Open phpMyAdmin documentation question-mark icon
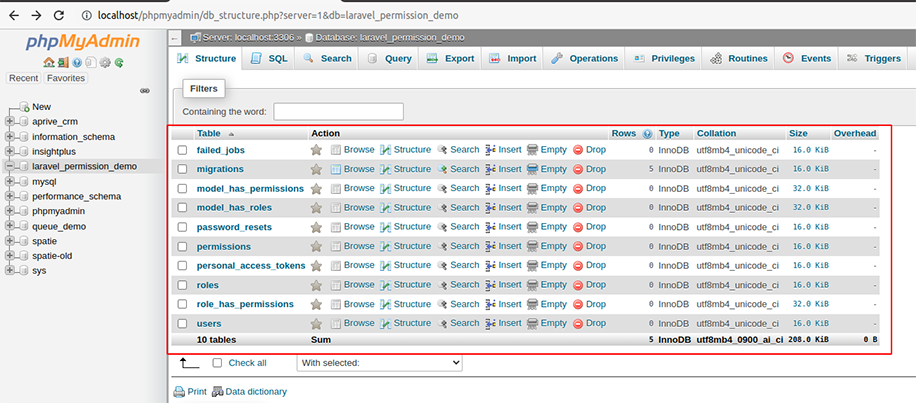The height and width of the screenshot is (403, 916). (77, 62)
